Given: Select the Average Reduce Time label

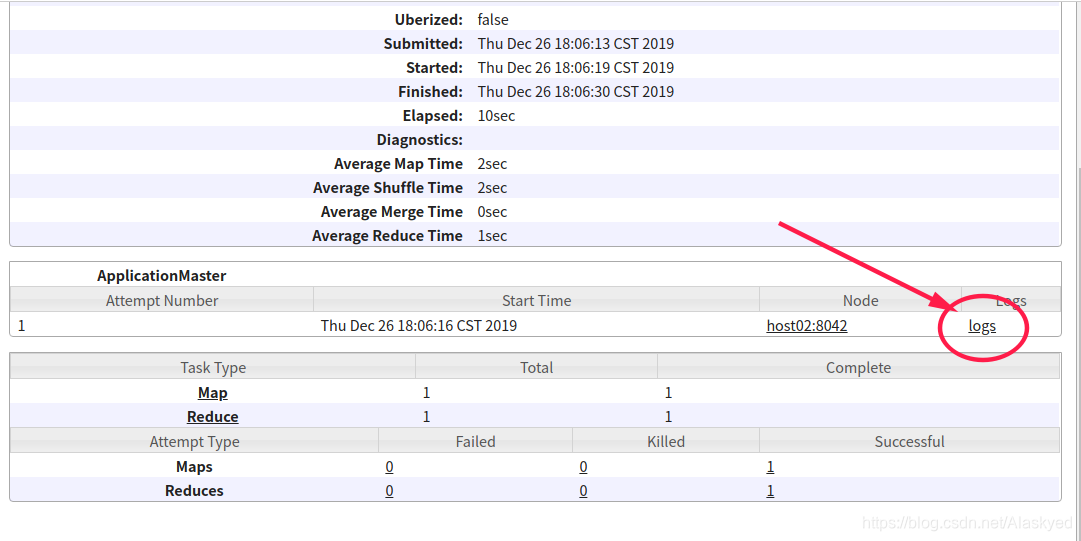Looking at the screenshot, I should [x=387, y=236].
